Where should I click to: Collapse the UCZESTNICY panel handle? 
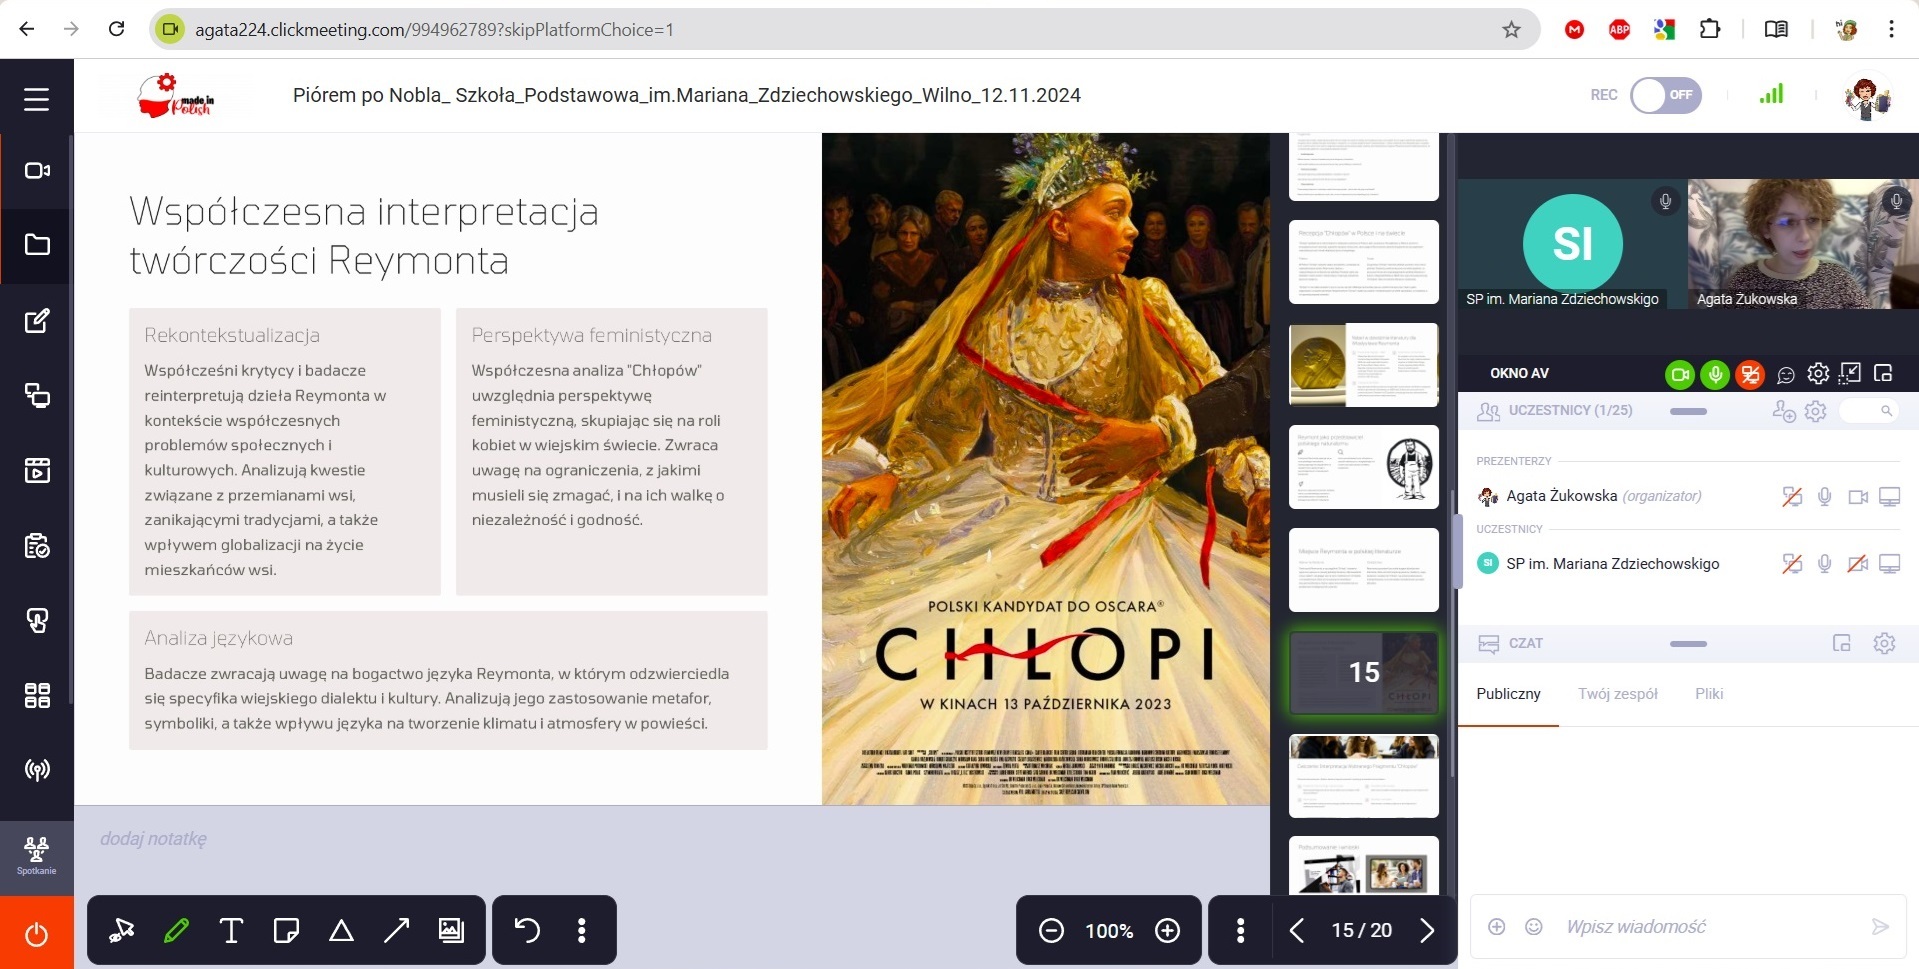1688,411
